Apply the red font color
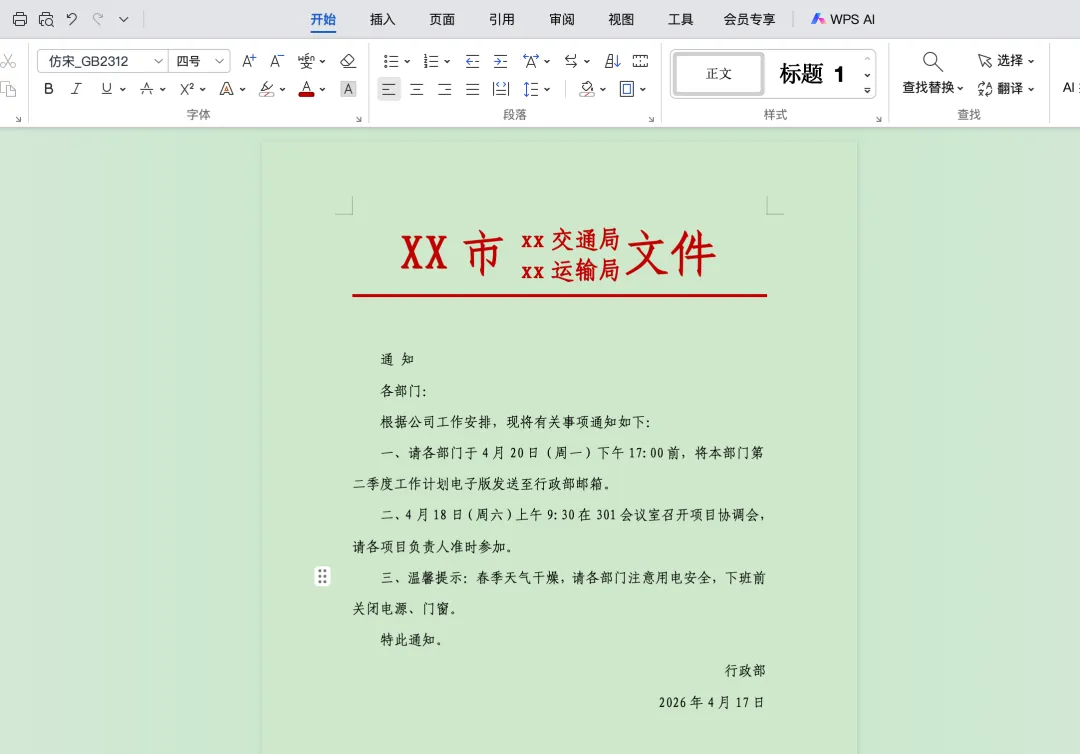This screenshot has height=754, width=1080. (x=307, y=89)
